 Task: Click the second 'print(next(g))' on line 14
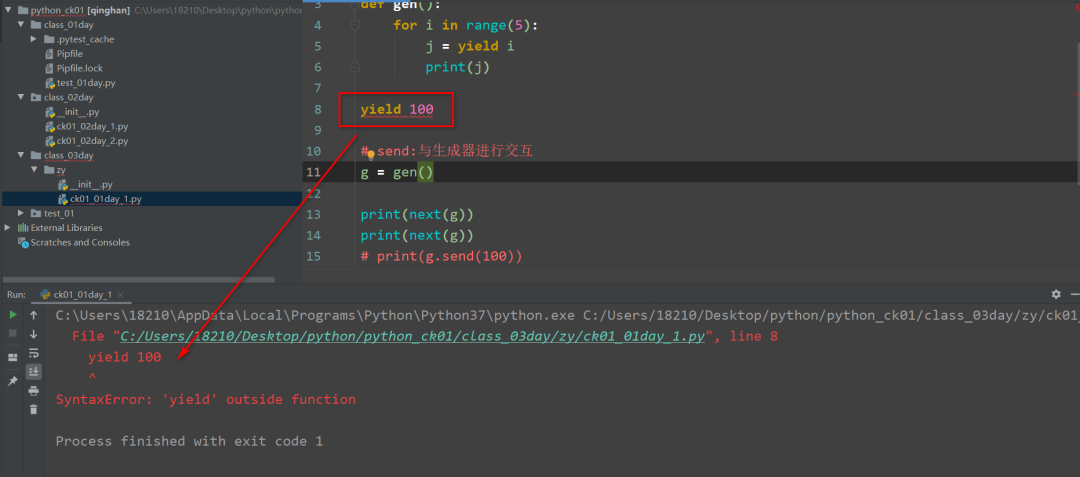point(417,235)
